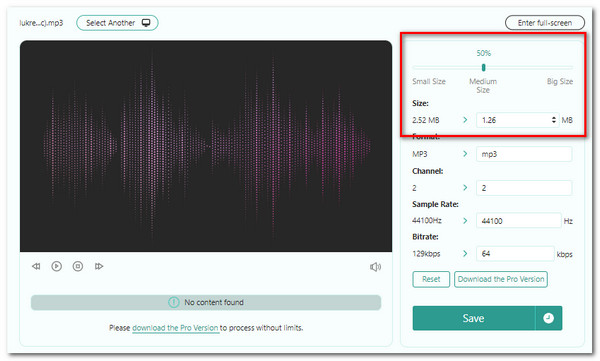This screenshot has height=361, width=600.
Task: Click Download the Pro Version button
Action: click(501, 279)
